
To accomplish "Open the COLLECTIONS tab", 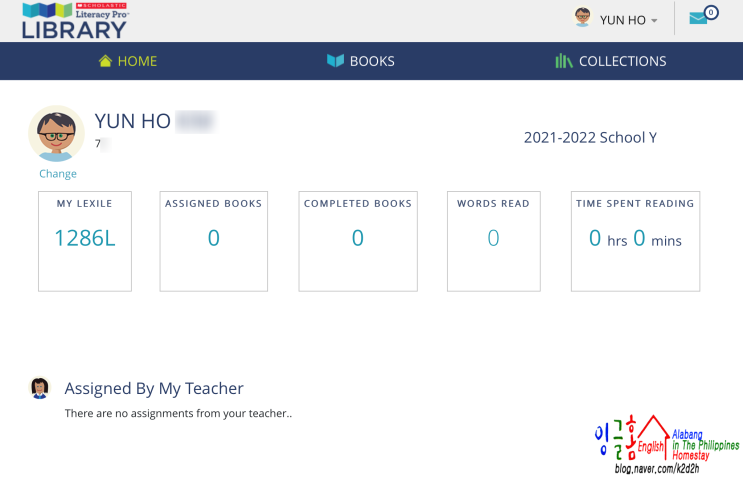I will pyautogui.click(x=611, y=61).
